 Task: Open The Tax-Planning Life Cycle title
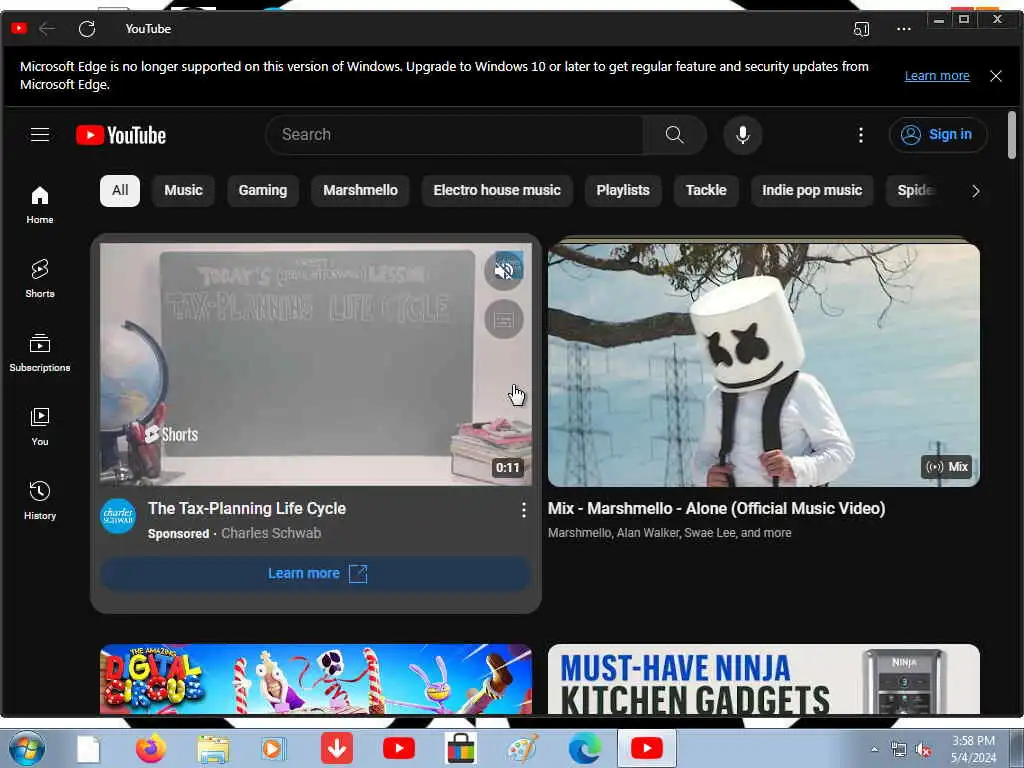[247, 508]
